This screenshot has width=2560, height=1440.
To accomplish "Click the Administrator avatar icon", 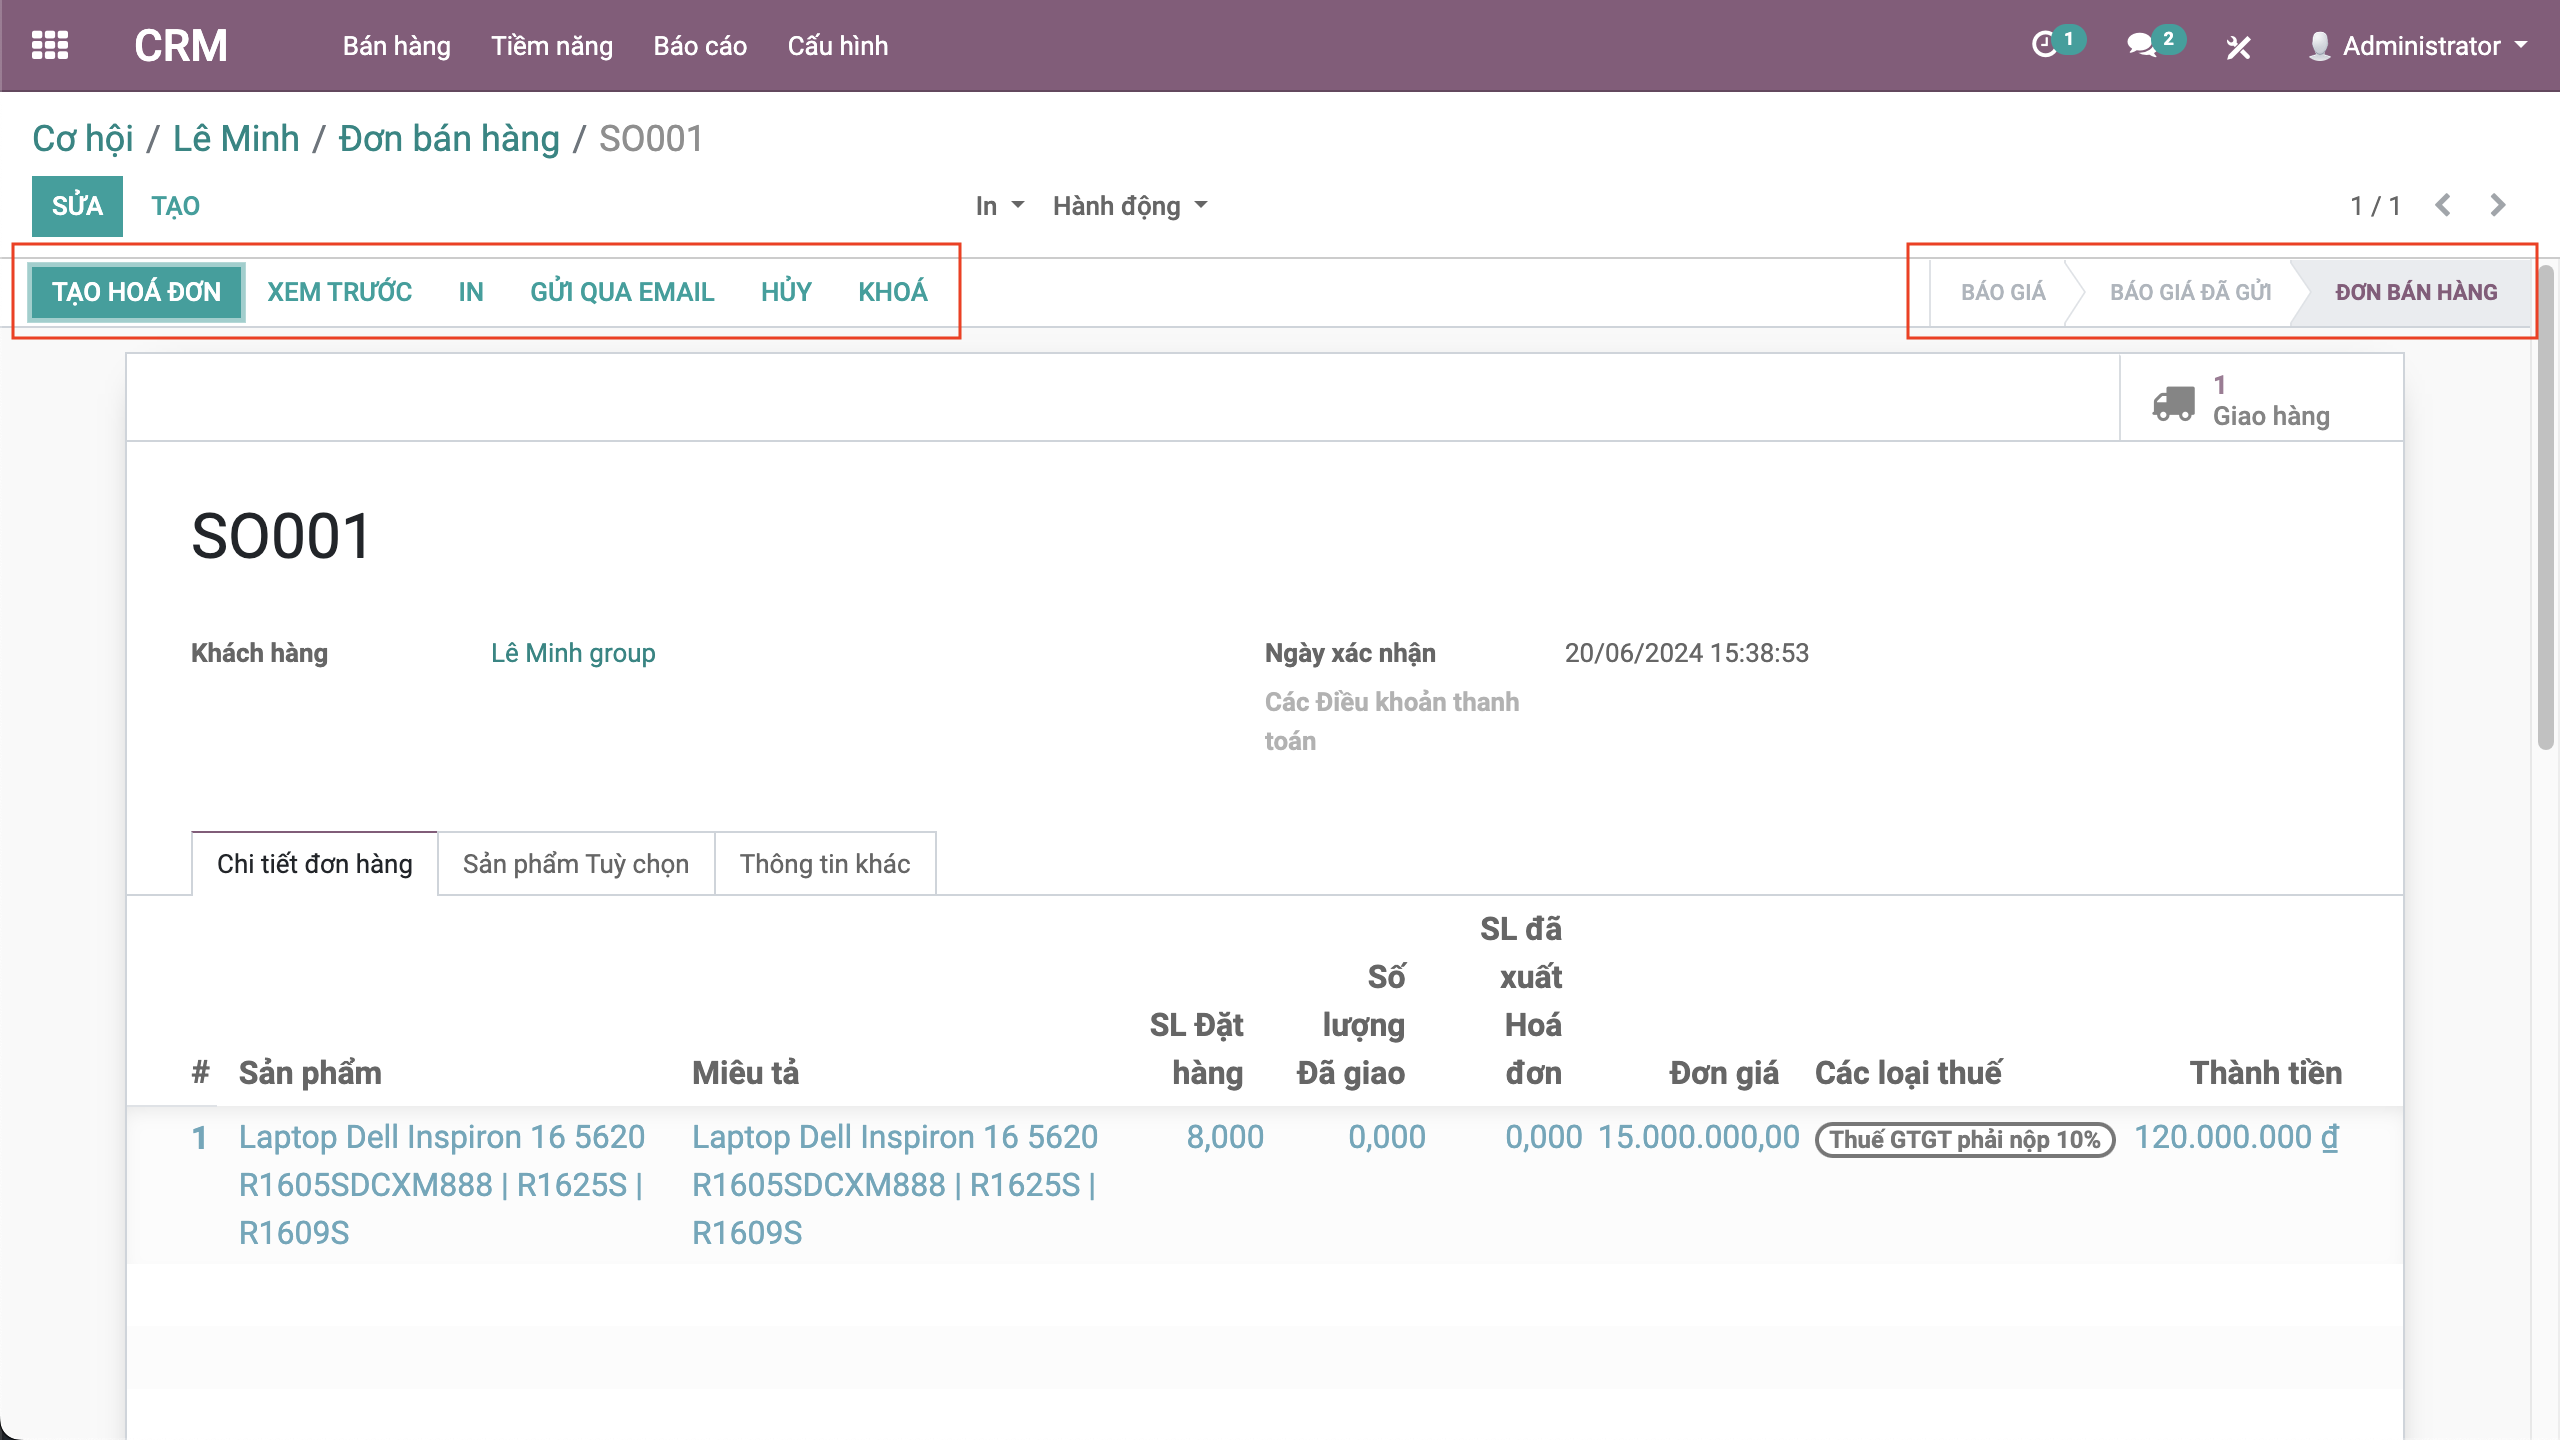I will pyautogui.click(x=2319, y=46).
